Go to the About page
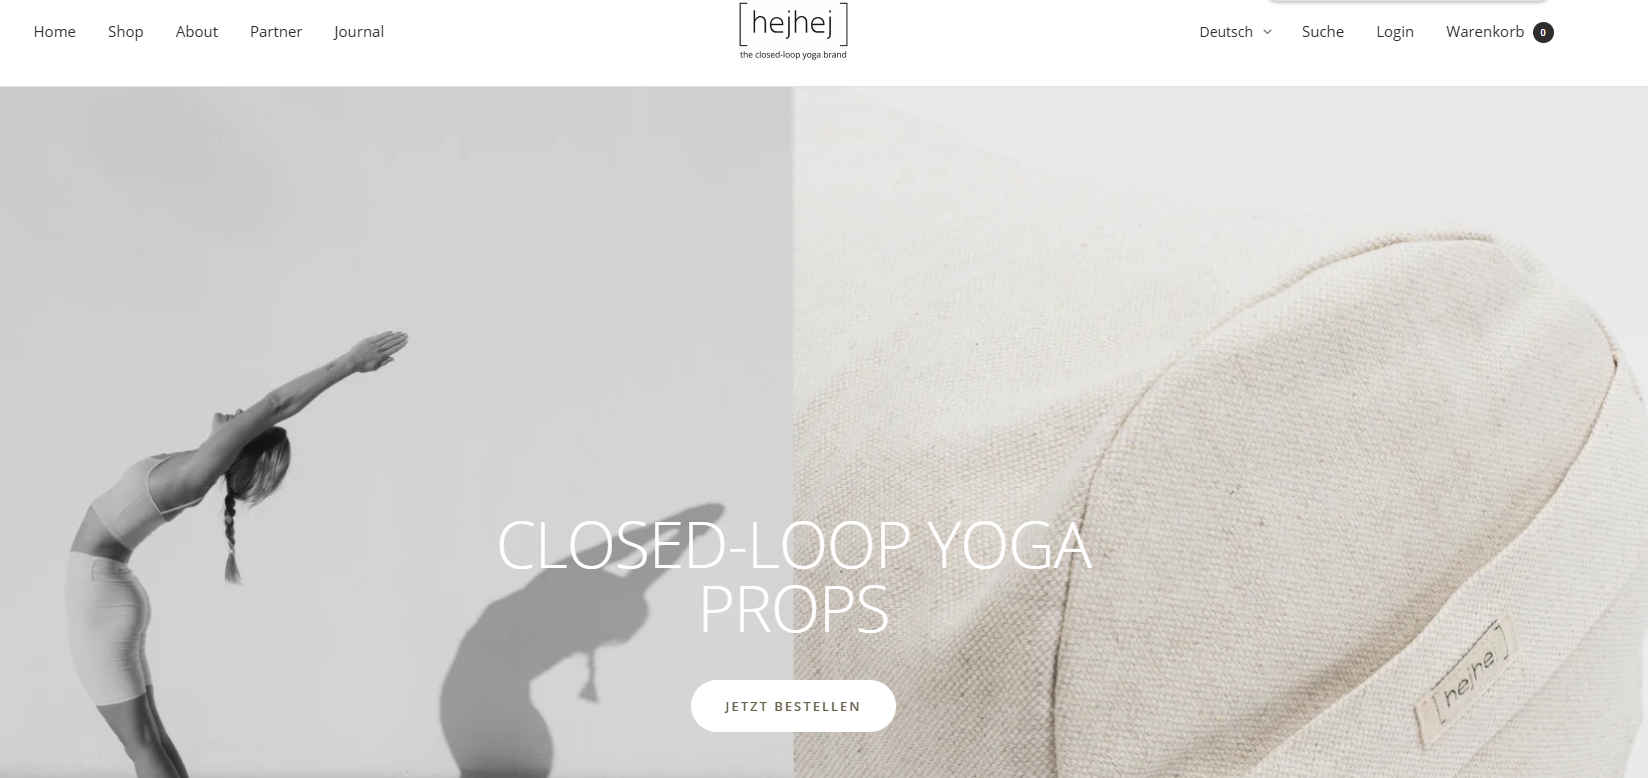1648x778 pixels. [196, 32]
